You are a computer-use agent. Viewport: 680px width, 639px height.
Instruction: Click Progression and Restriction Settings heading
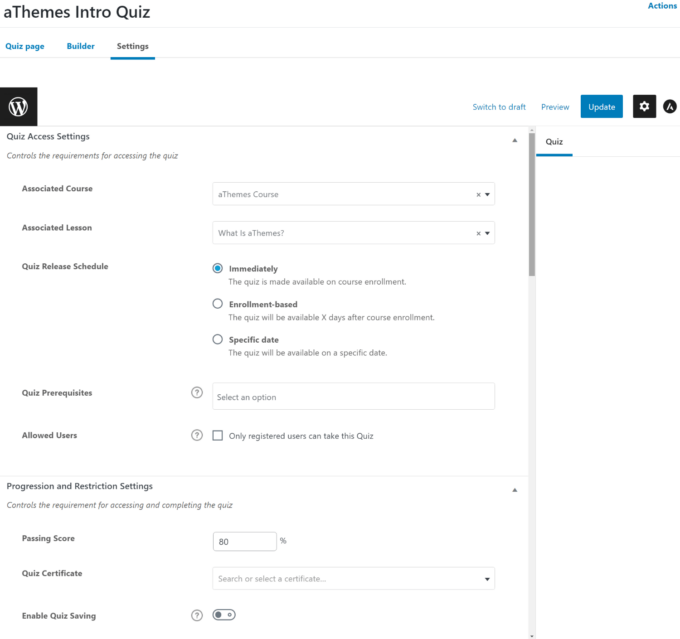tap(80, 486)
